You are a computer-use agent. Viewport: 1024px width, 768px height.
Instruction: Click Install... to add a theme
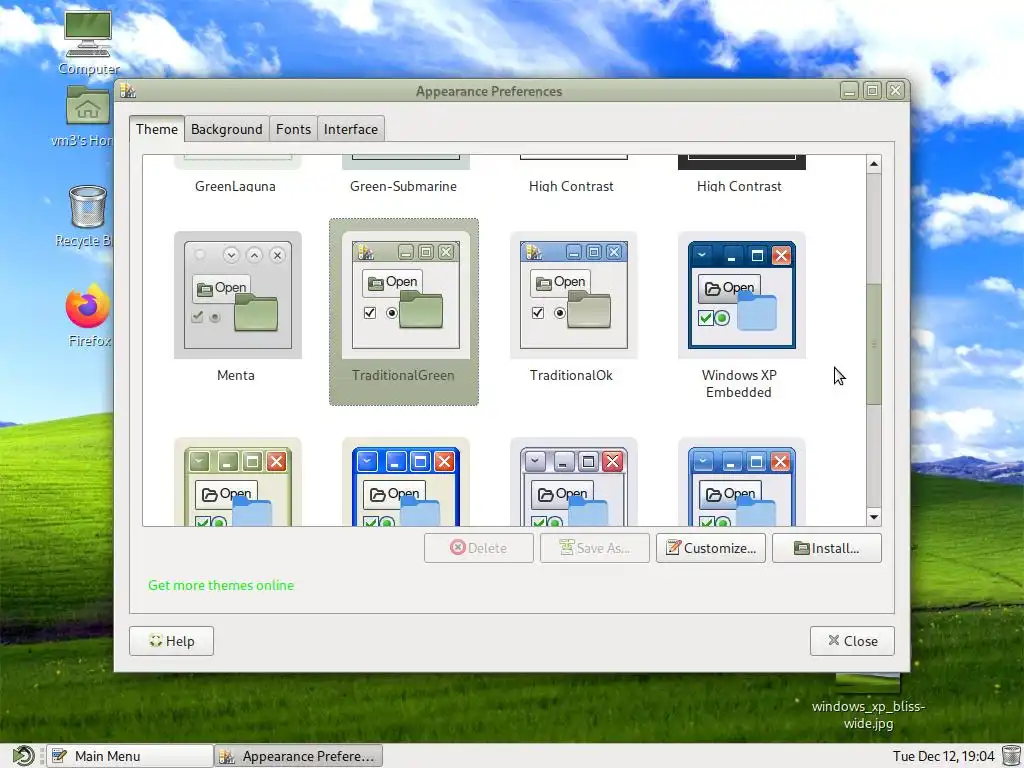tap(827, 548)
